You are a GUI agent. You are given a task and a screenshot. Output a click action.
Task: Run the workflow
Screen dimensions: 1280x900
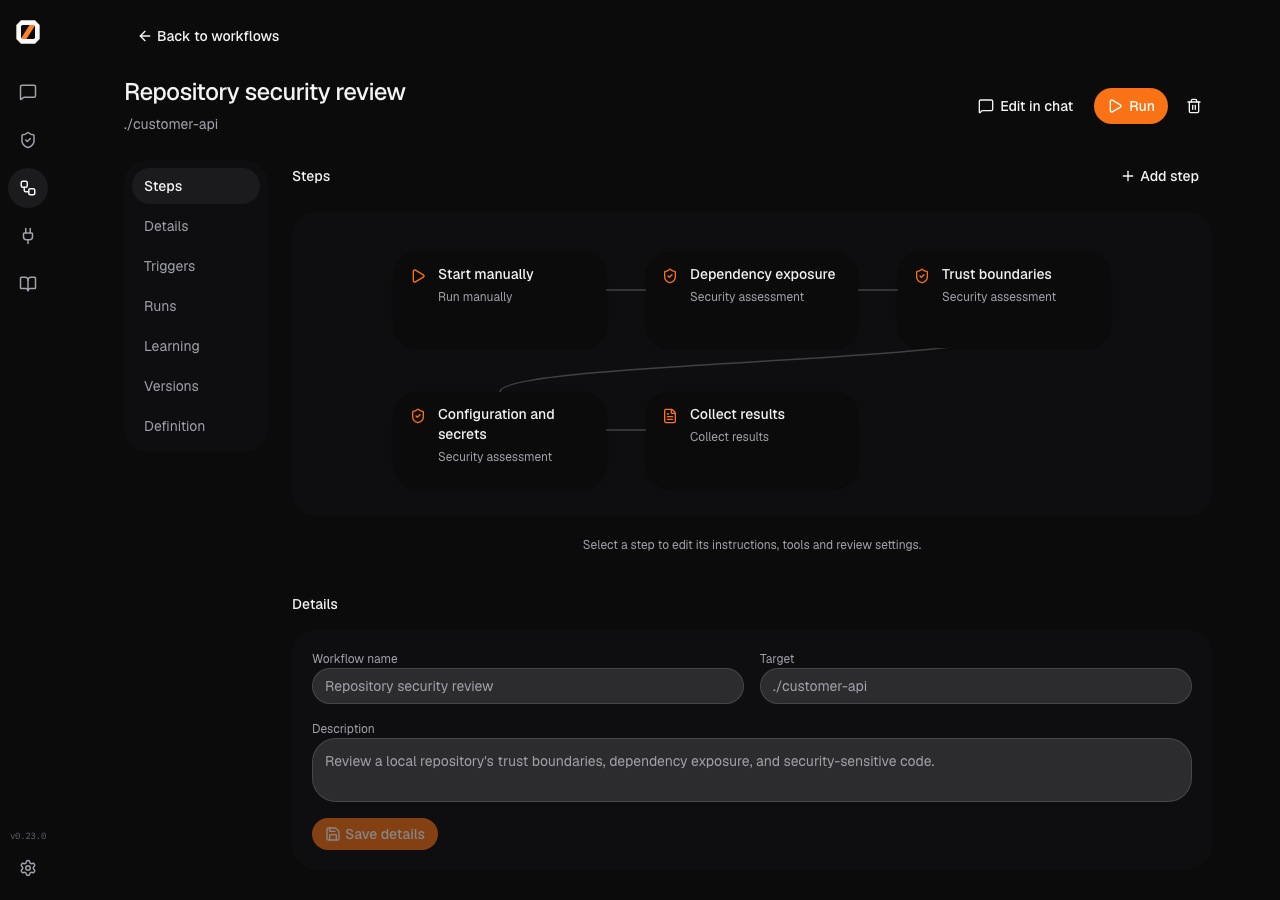tap(1131, 106)
